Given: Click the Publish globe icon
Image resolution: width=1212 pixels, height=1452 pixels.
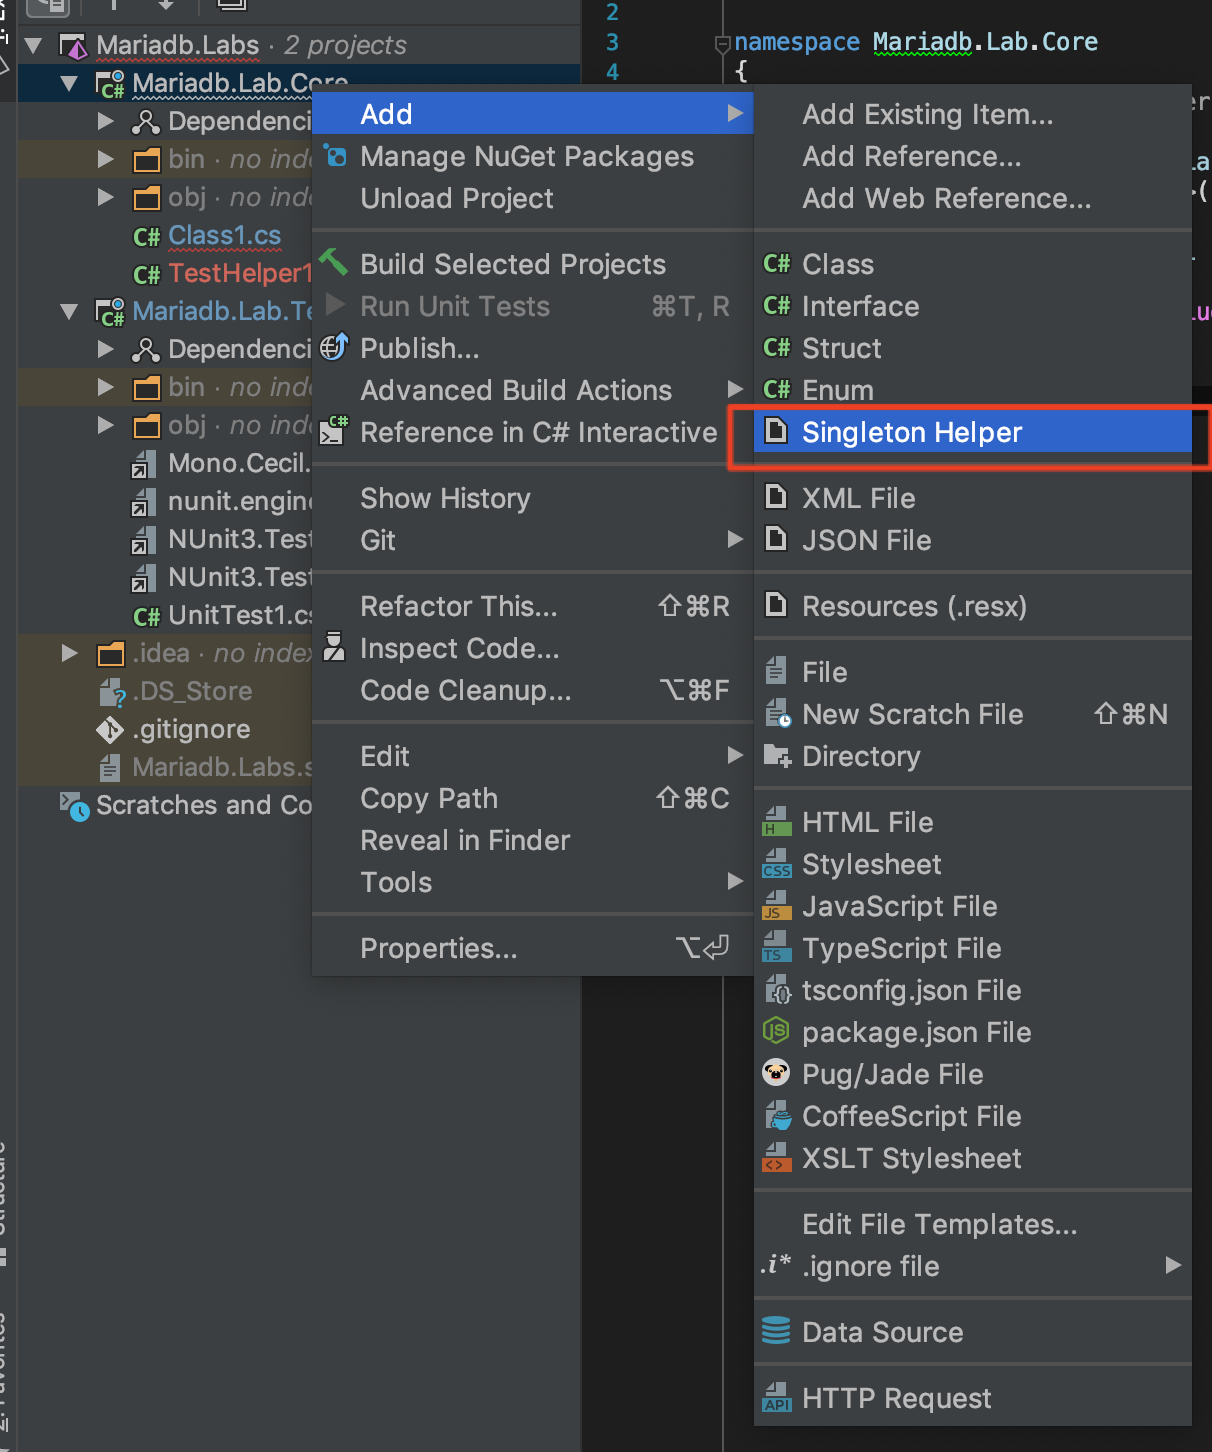Looking at the screenshot, I should pyautogui.click(x=334, y=347).
